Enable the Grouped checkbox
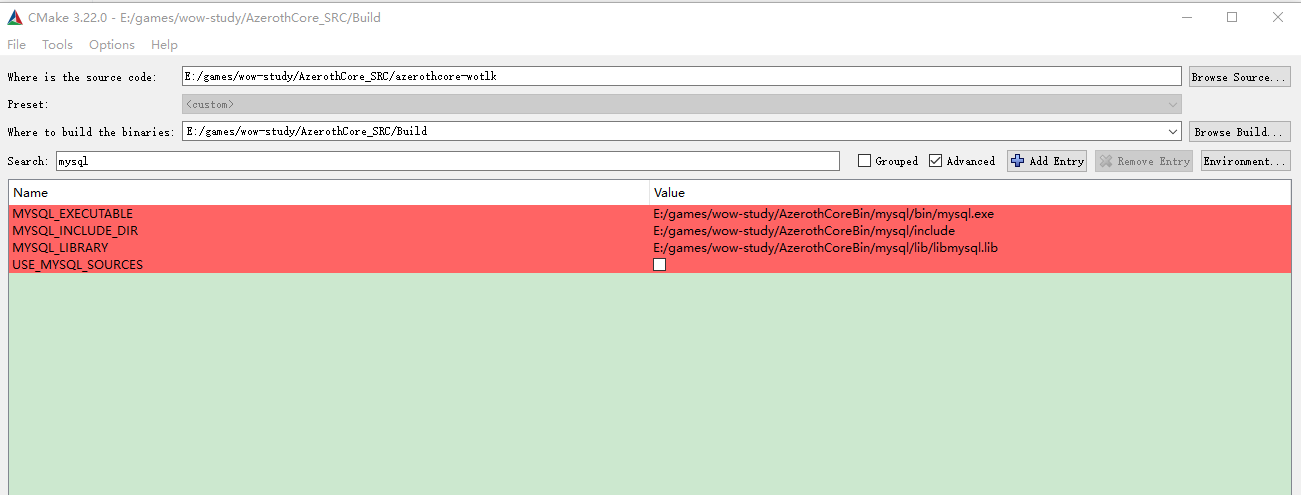 pos(865,161)
